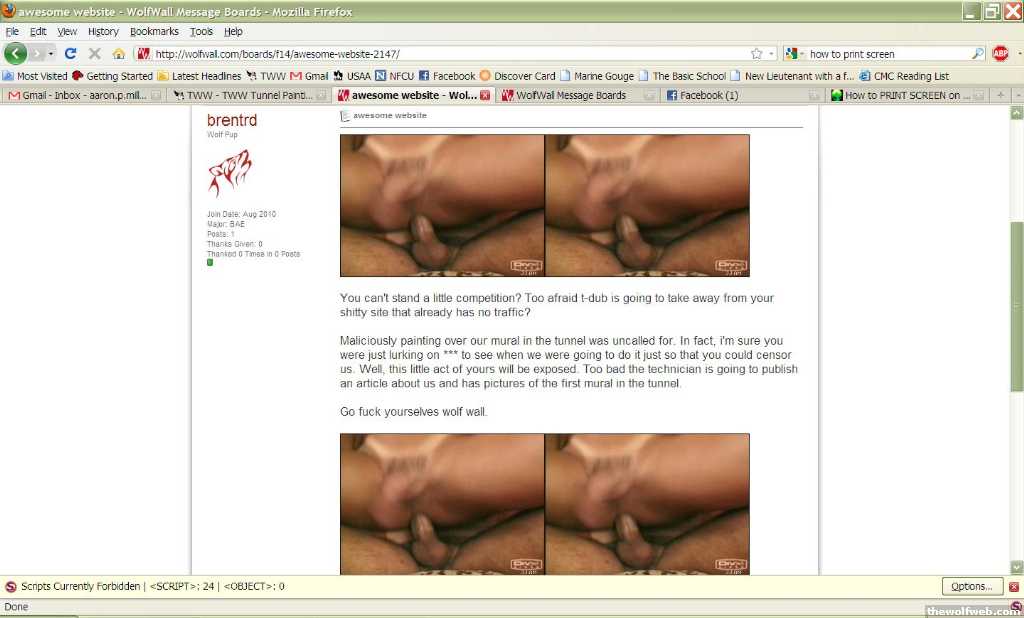The image size is (1024, 618).
Task: Click the Stop loading icon
Action: (94, 54)
